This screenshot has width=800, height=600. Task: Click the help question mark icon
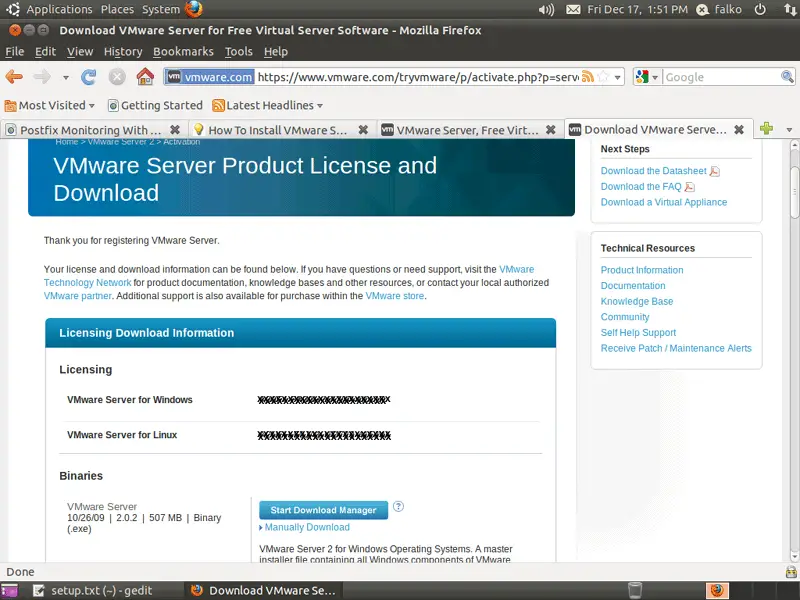(398, 506)
